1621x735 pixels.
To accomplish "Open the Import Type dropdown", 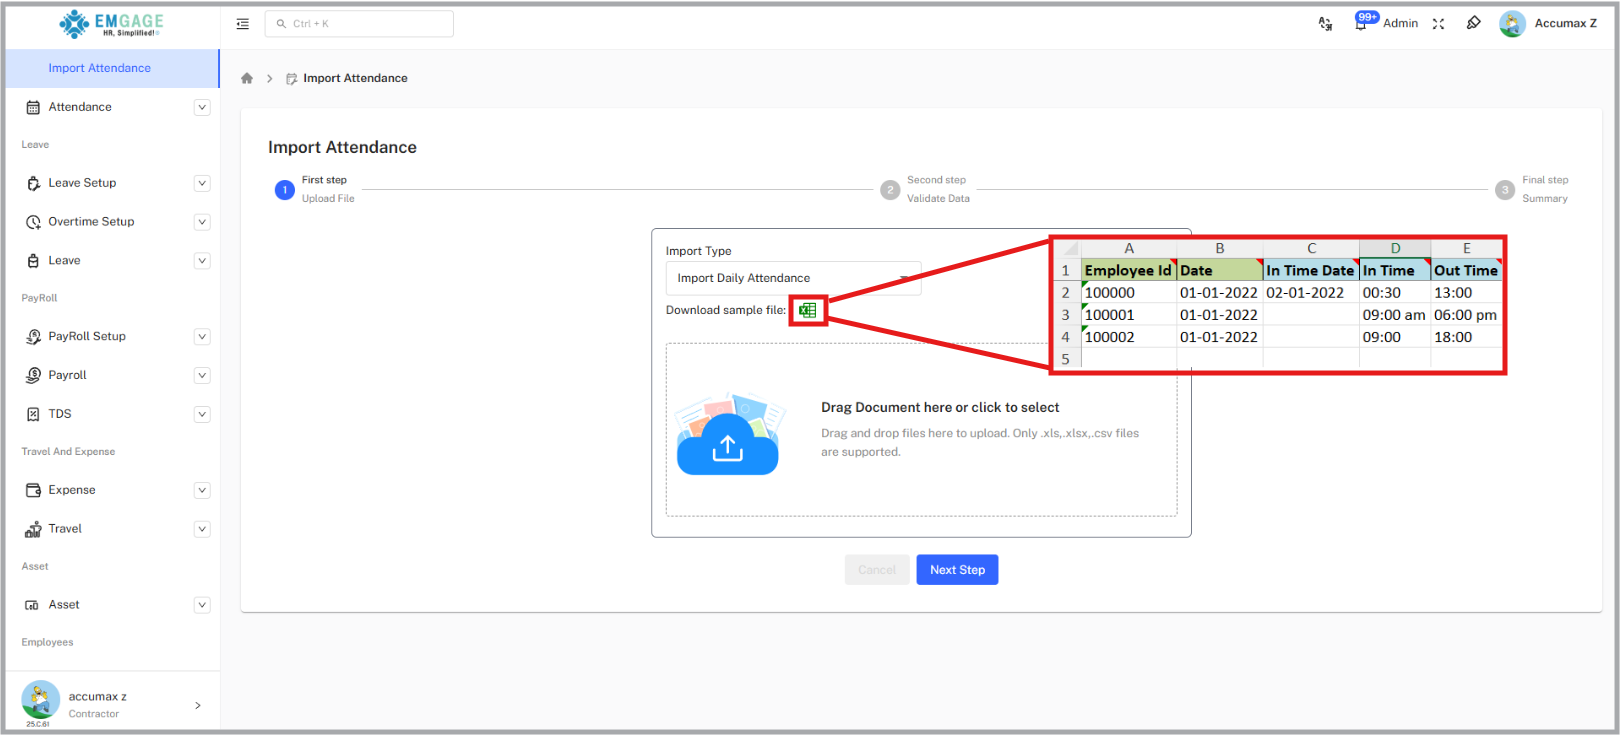I will [x=793, y=278].
